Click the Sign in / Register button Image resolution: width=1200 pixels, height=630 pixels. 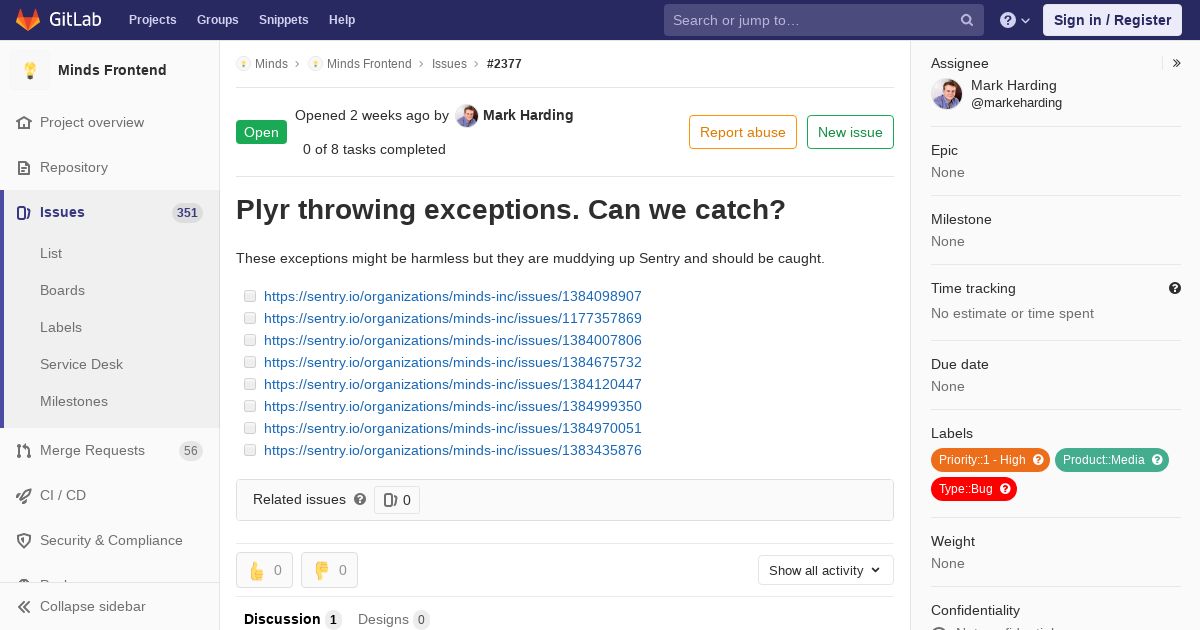pyautogui.click(x=1112, y=20)
